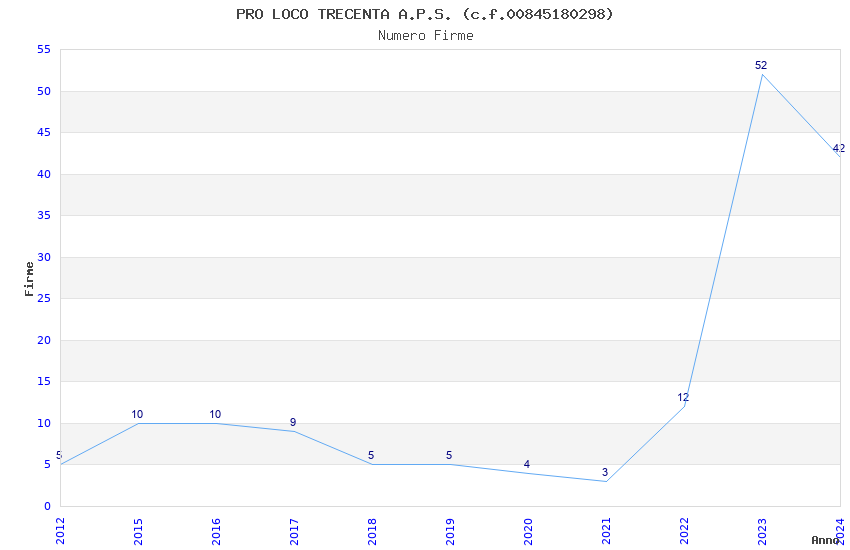The width and height of the screenshot is (850, 550).
Task: Select the 2016 year label
Action: (216, 531)
